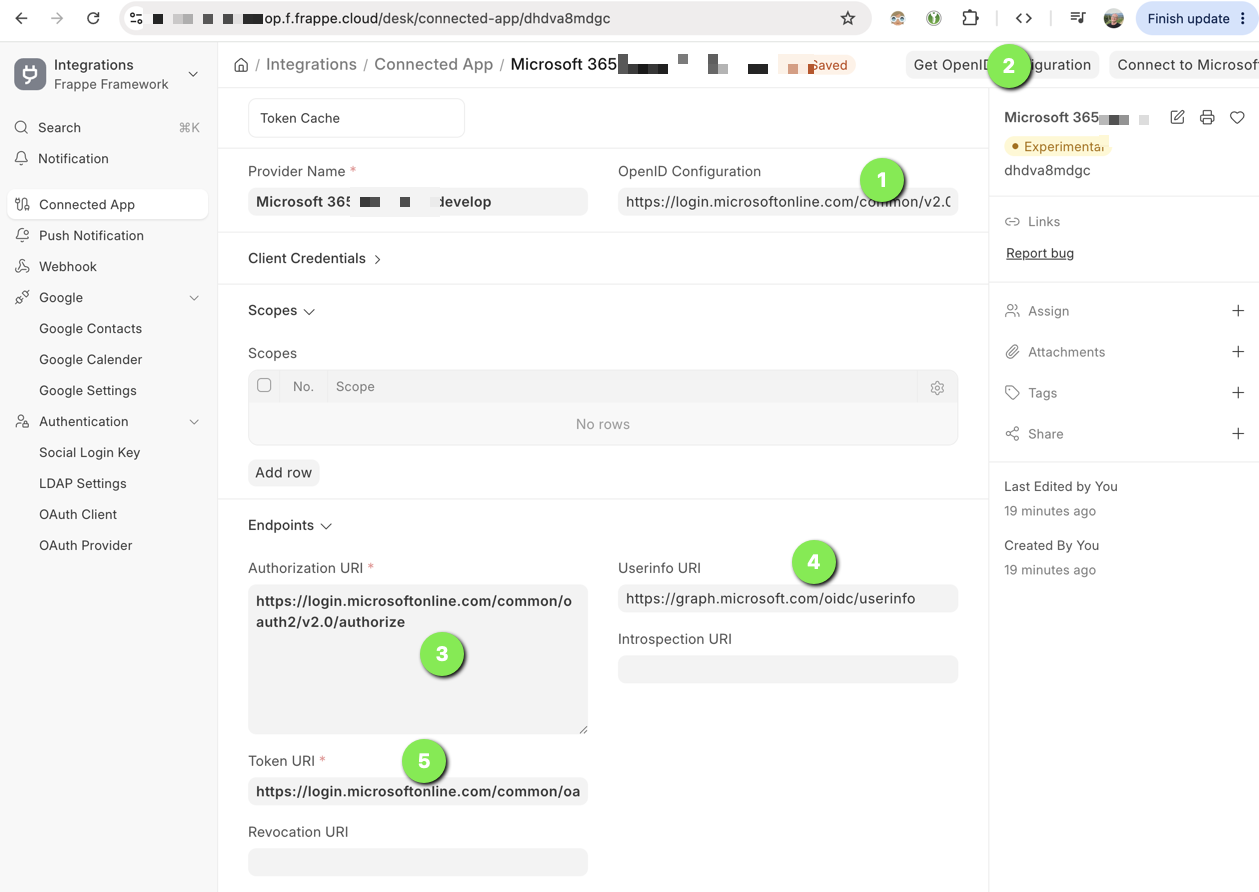Check the select-all checkbox in Scopes table
Viewport: 1259px width, 892px height.
pyautogui.click(x=264, y=385)
